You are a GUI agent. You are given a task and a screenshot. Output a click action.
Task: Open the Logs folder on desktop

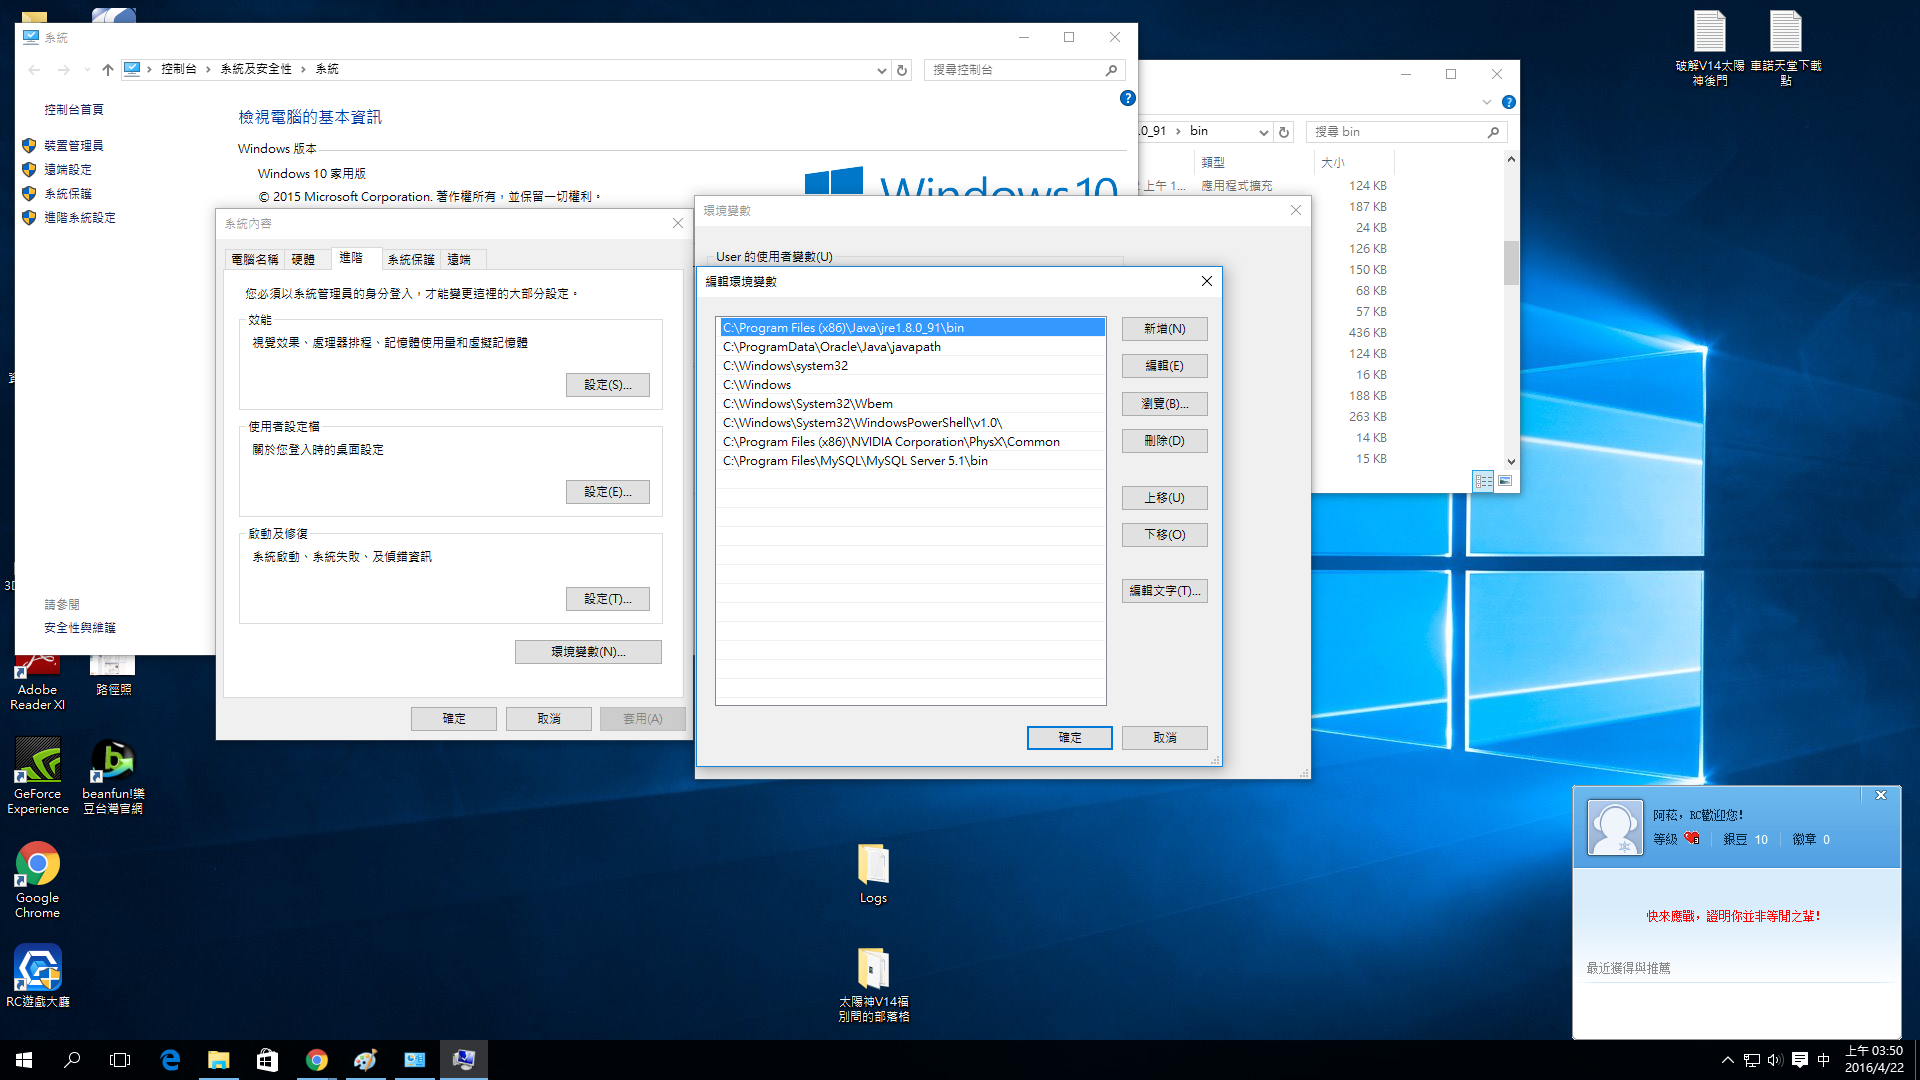(x=873, y=873)
